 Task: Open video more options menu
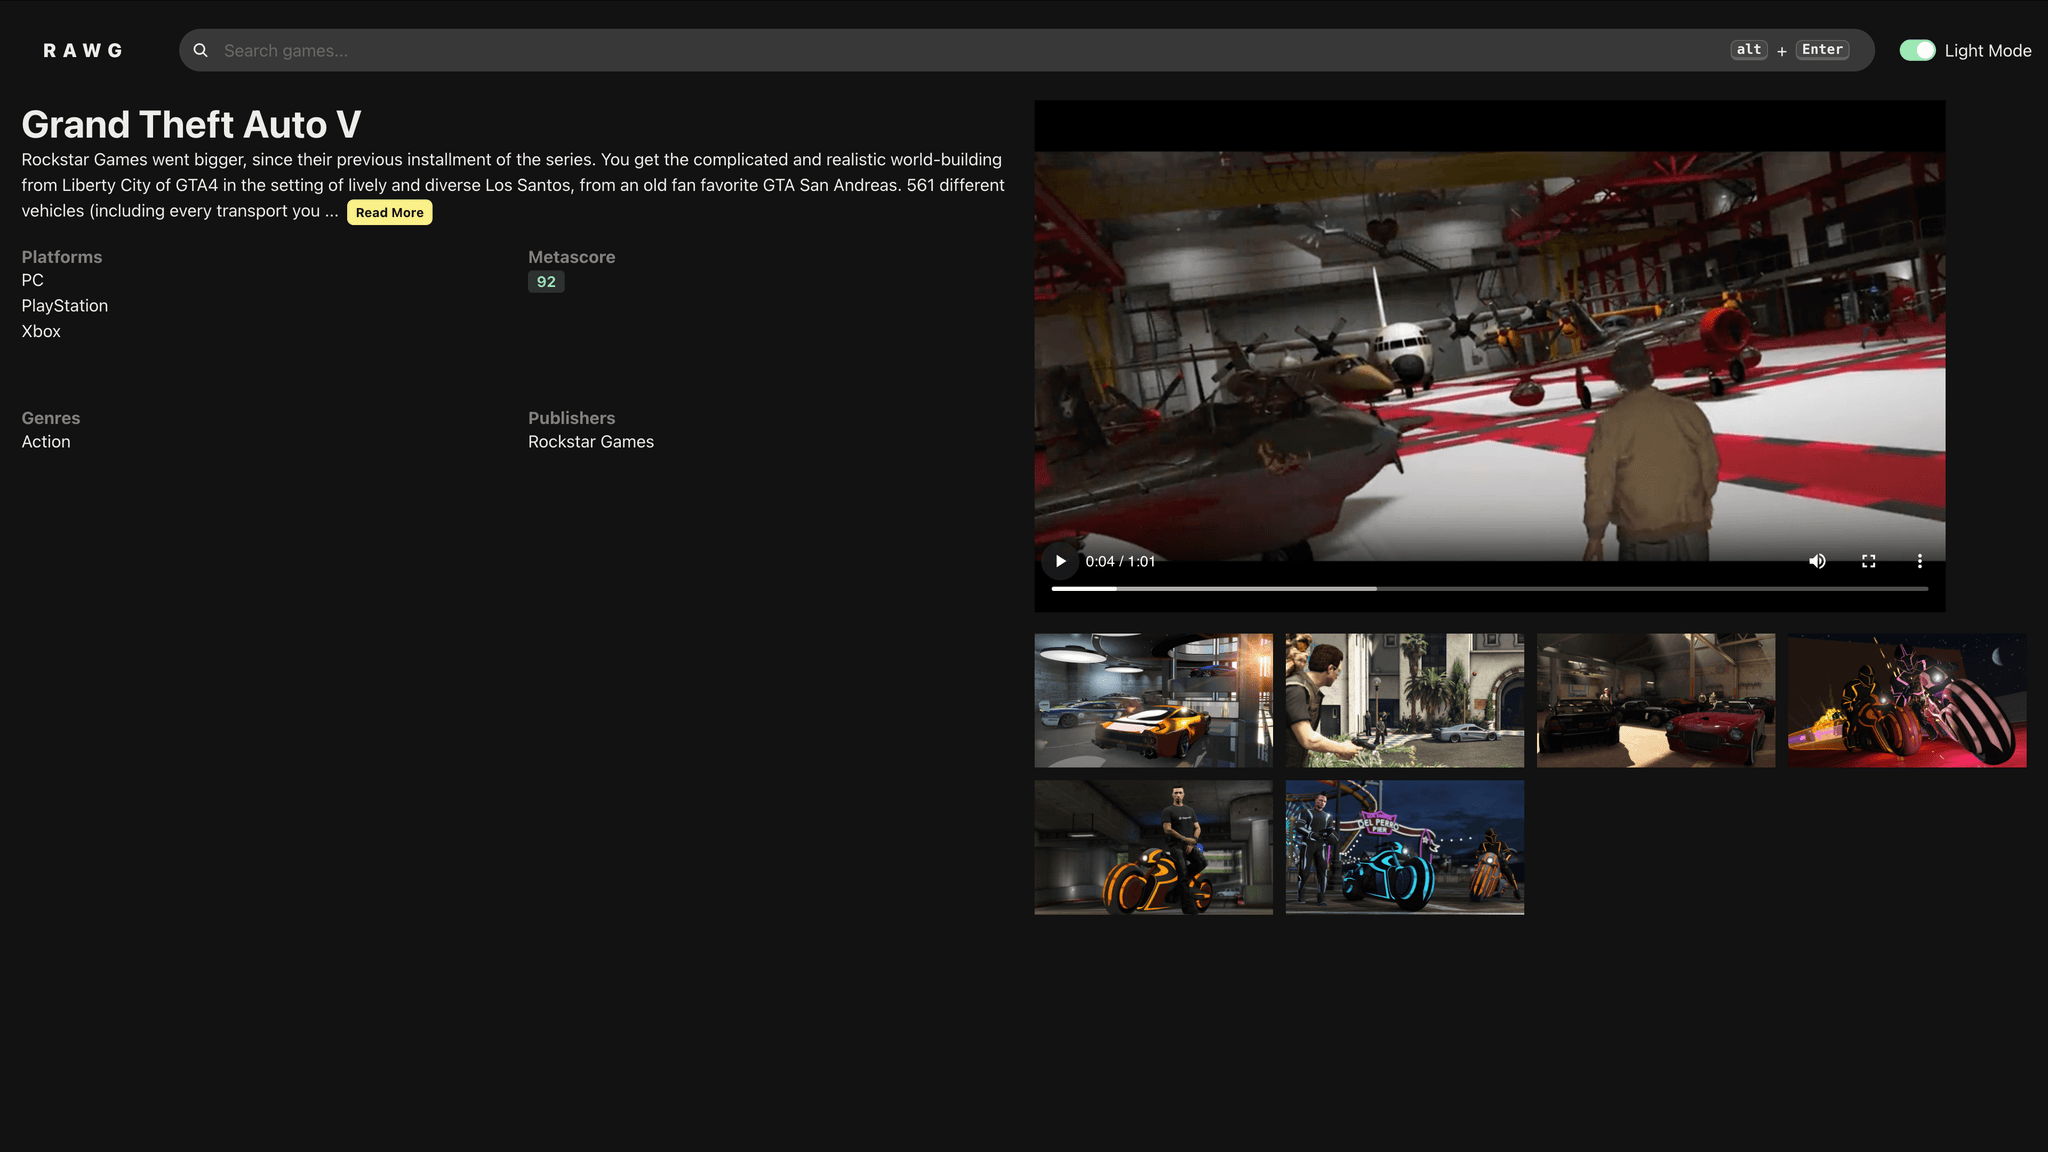[1919, 561]
